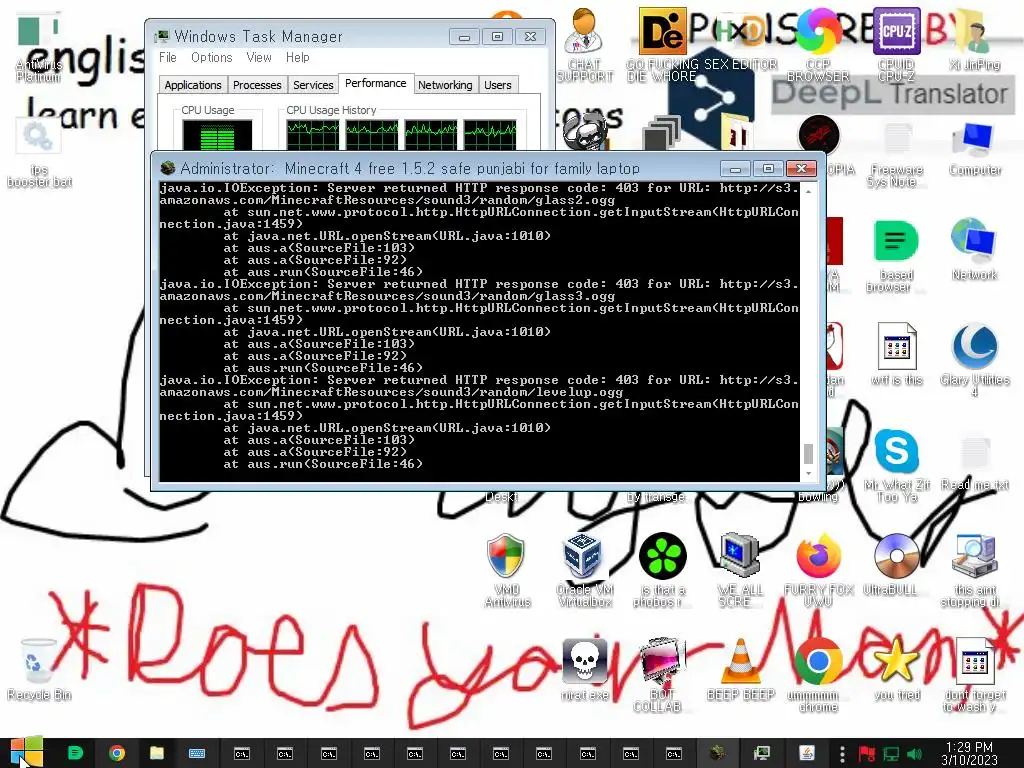Show hidden tray icons via the dots
The image size is (1024, 768).
(842, 754)
